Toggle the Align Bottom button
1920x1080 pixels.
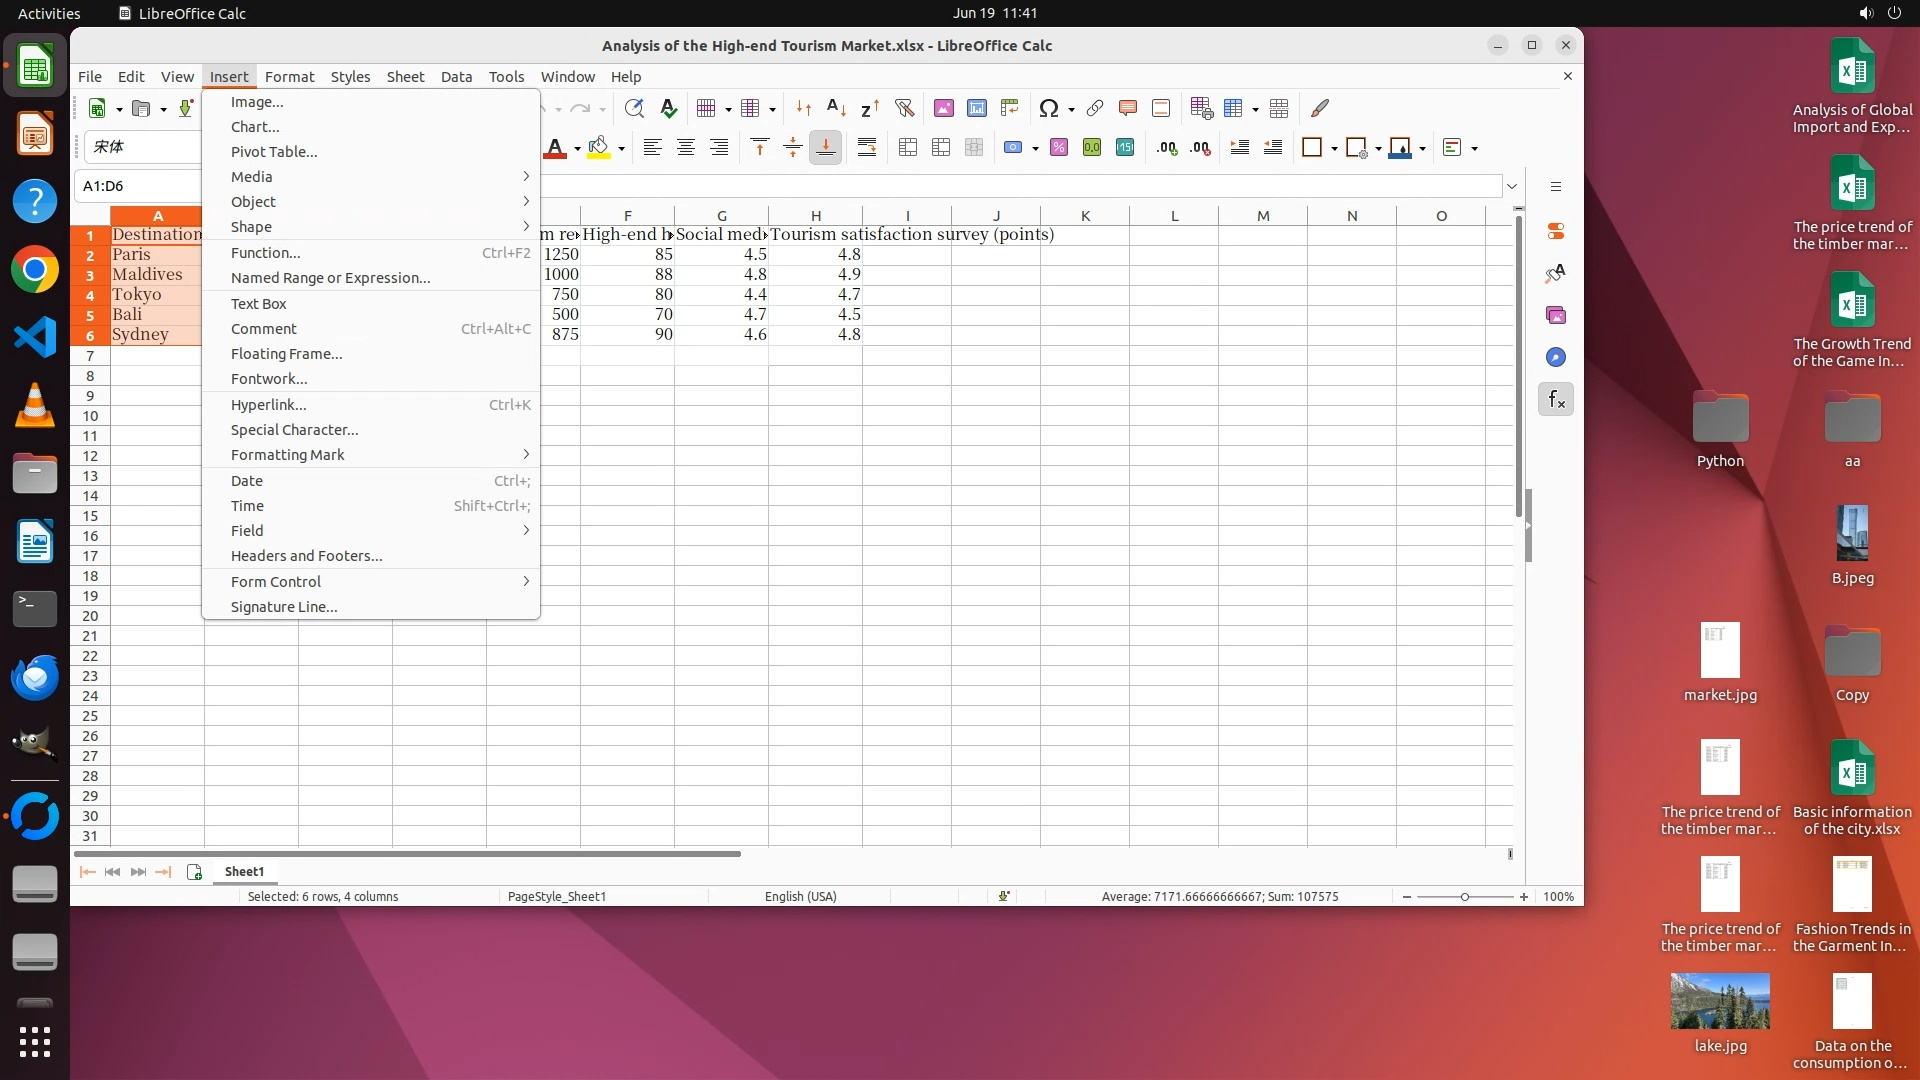point(825,148)
